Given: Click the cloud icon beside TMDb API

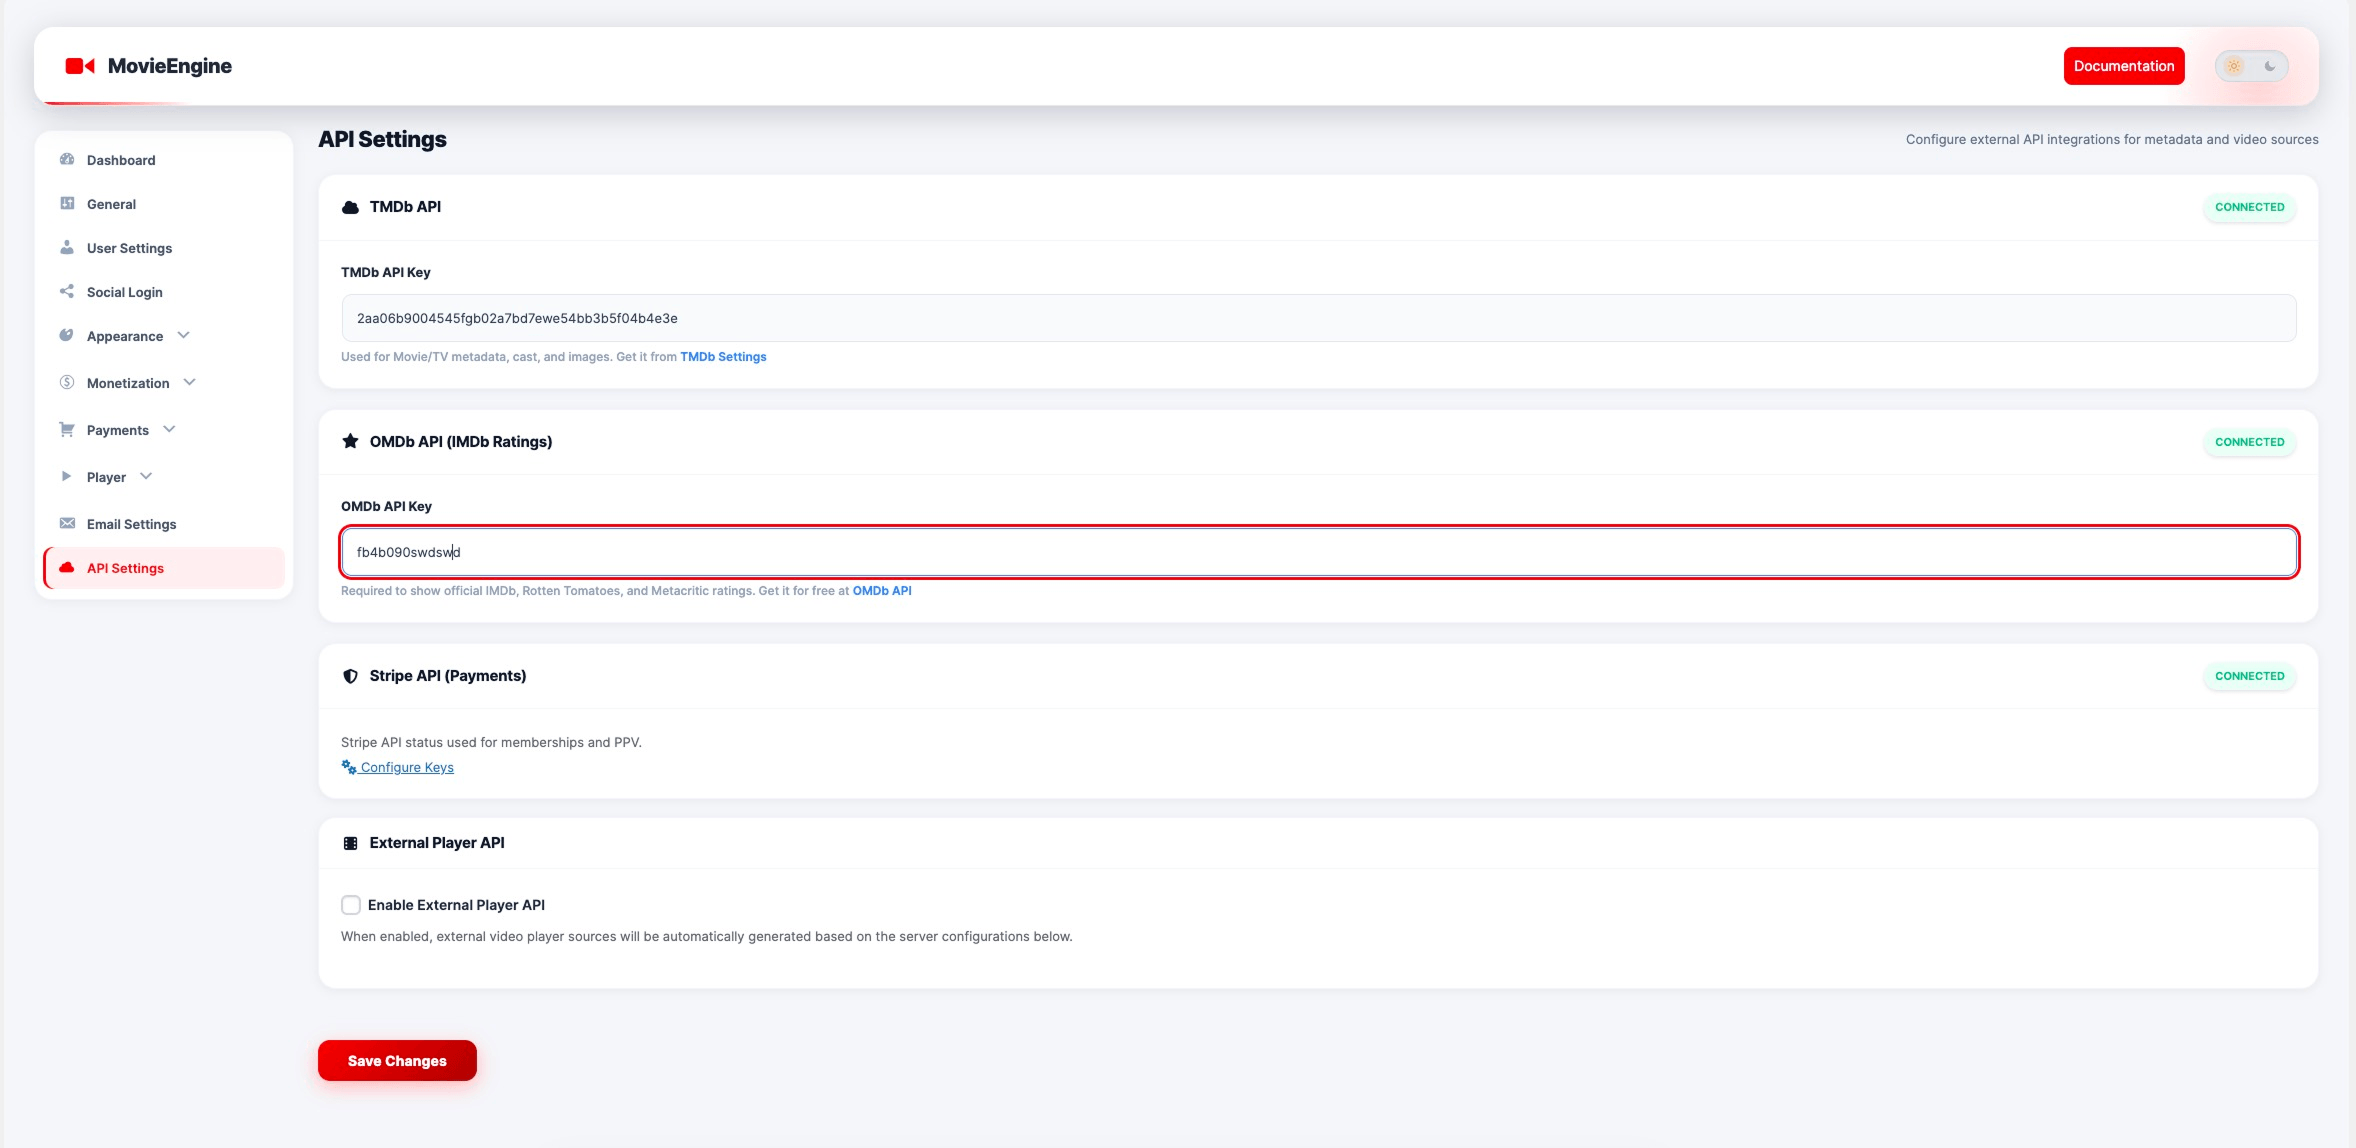Looking at the screenshot, I should pyautogui.click(x=349, y=207).
